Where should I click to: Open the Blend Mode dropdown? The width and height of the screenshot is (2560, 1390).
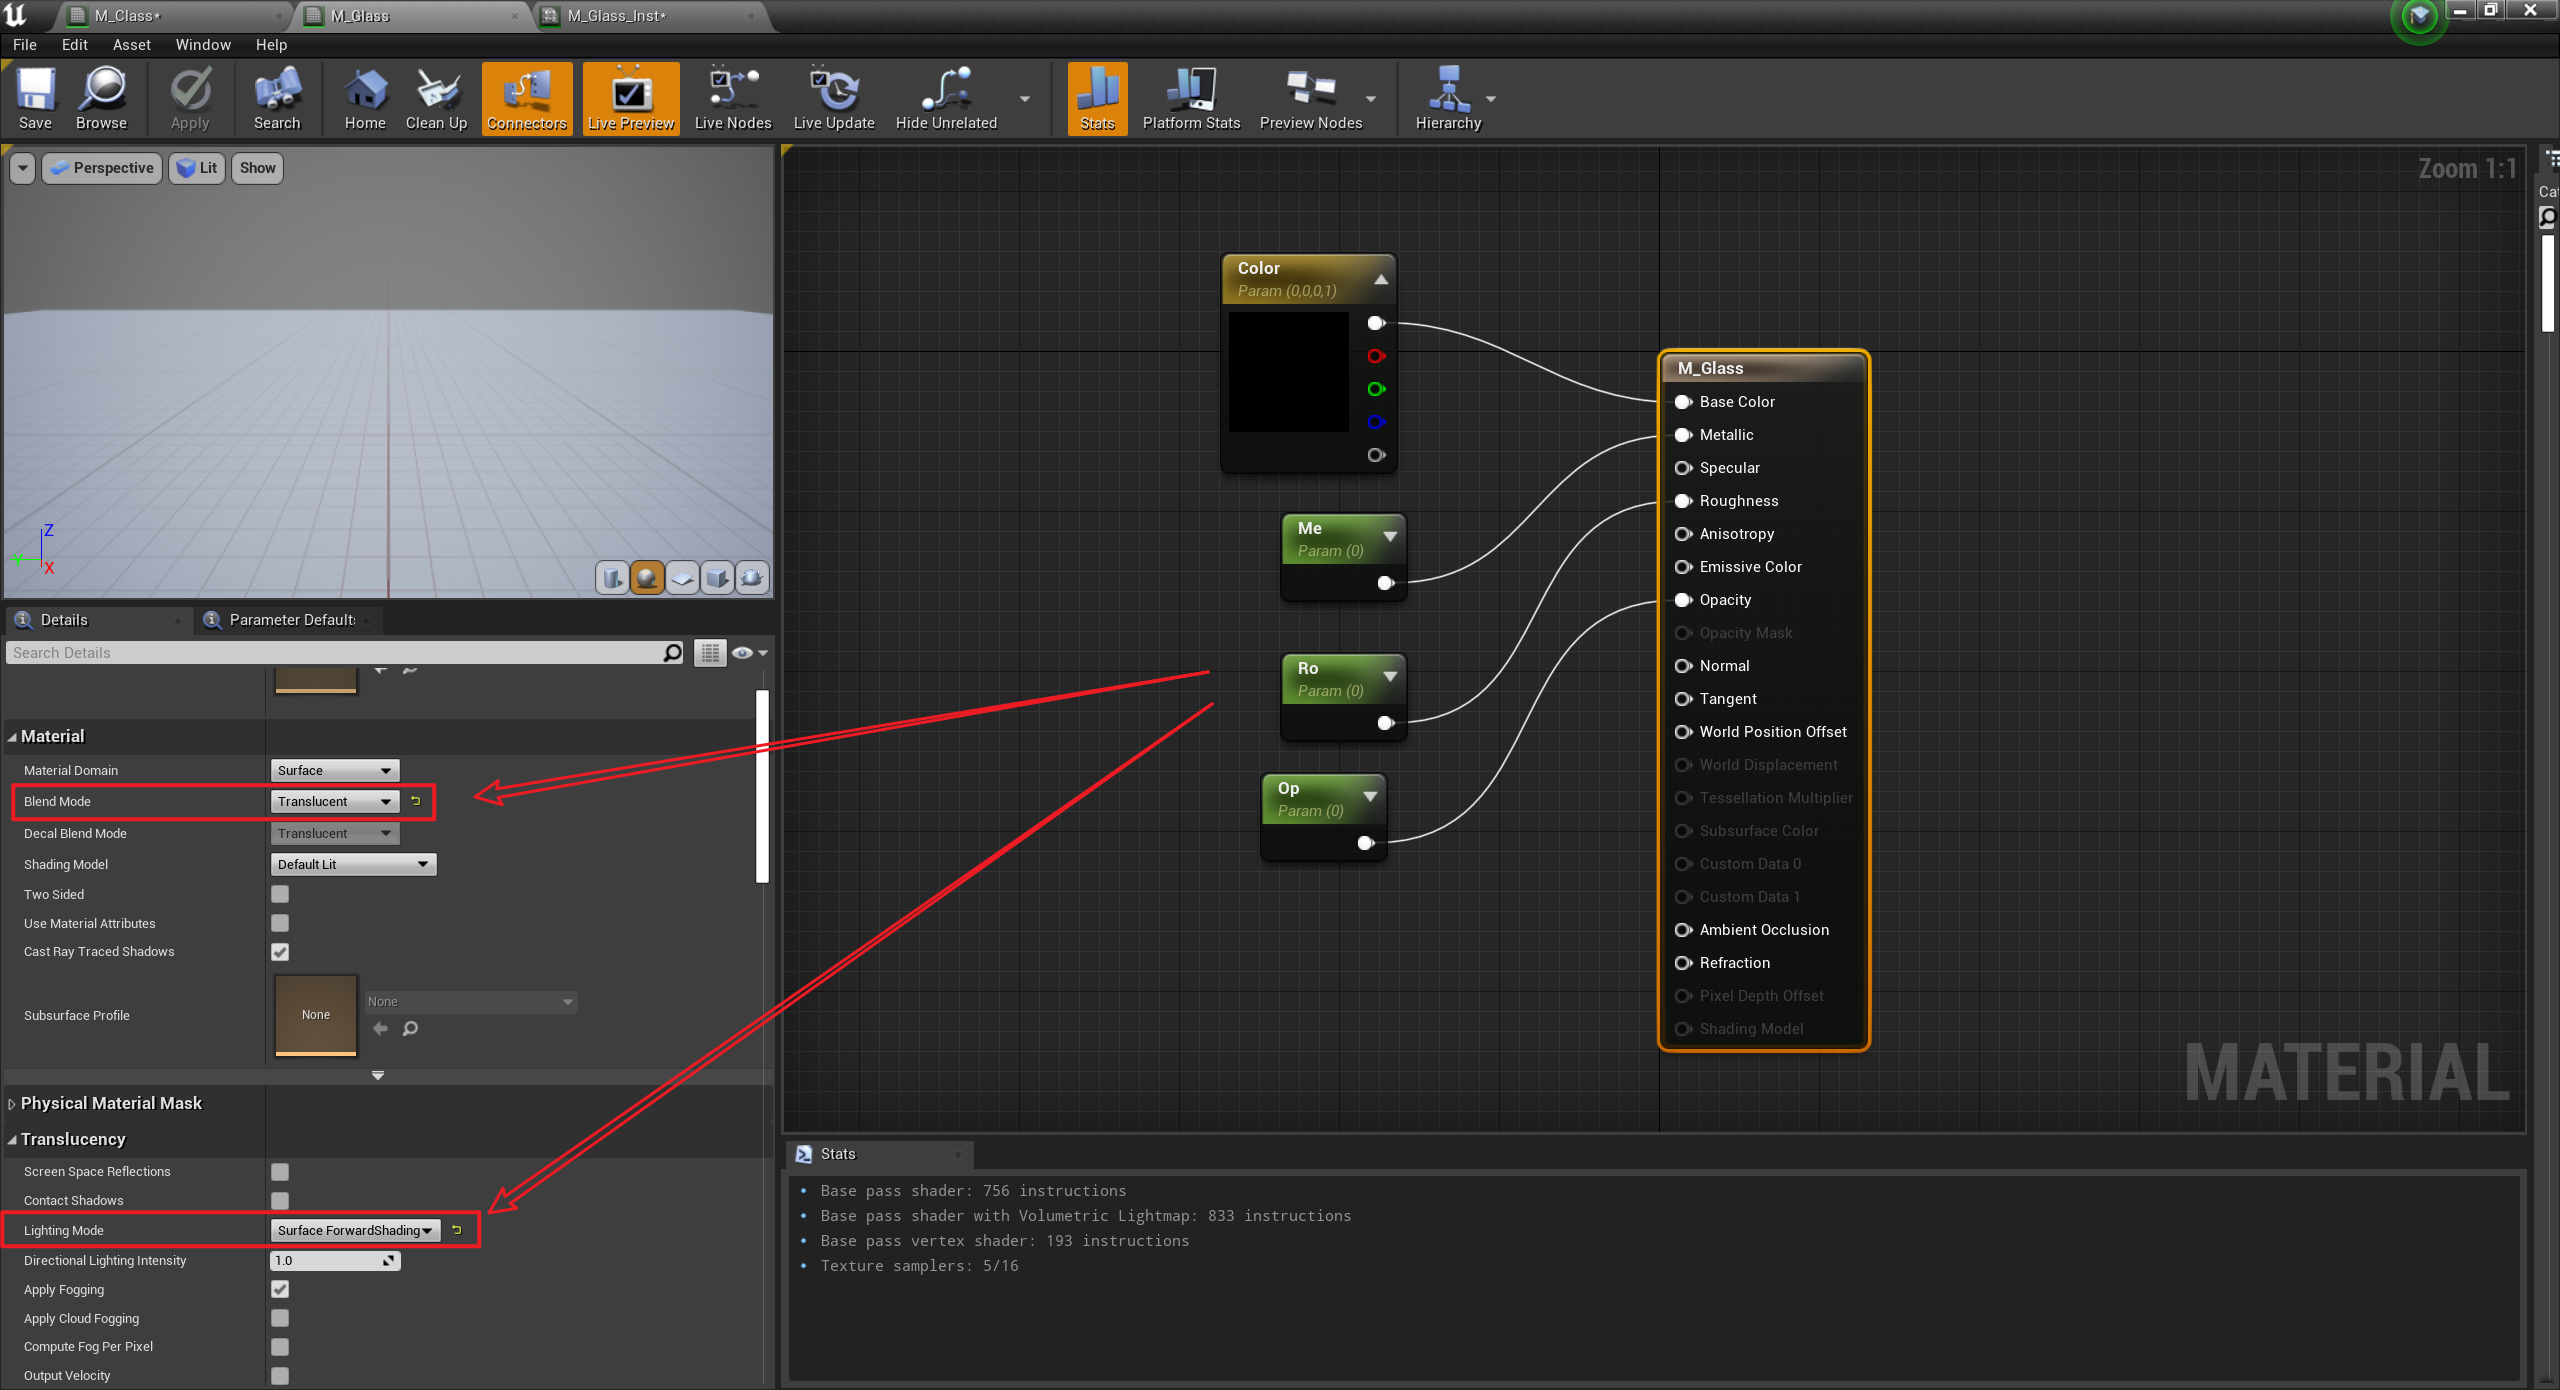point(334,801)
